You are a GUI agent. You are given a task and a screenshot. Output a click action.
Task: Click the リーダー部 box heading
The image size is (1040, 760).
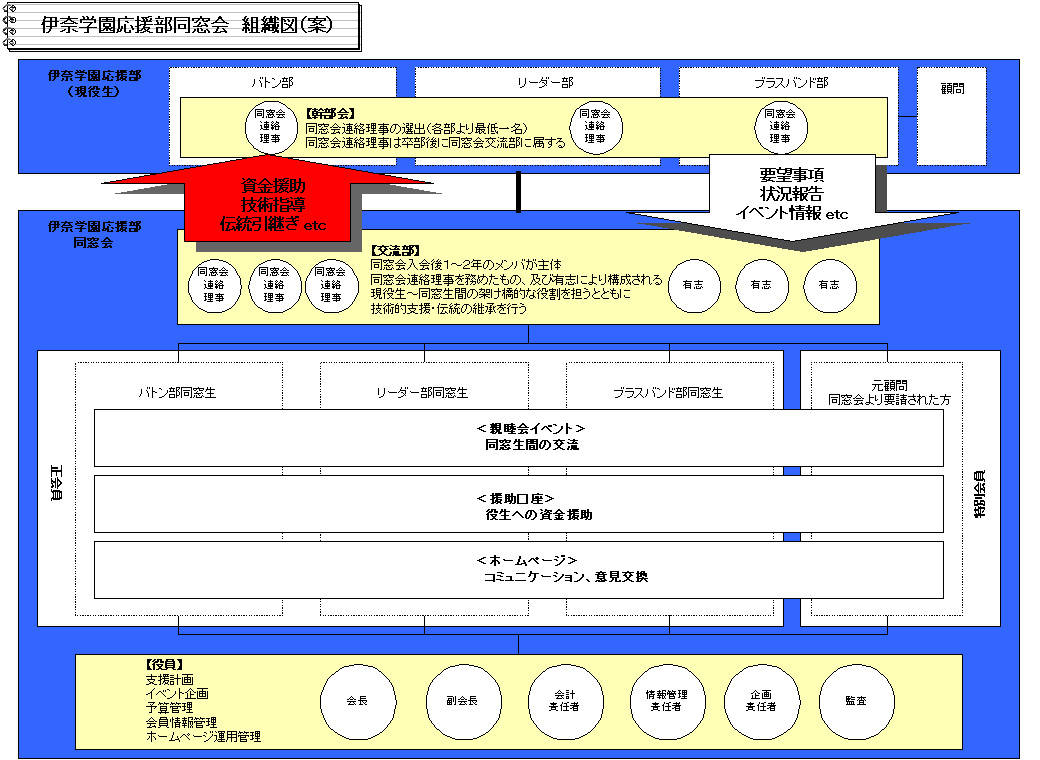[545, 83]
